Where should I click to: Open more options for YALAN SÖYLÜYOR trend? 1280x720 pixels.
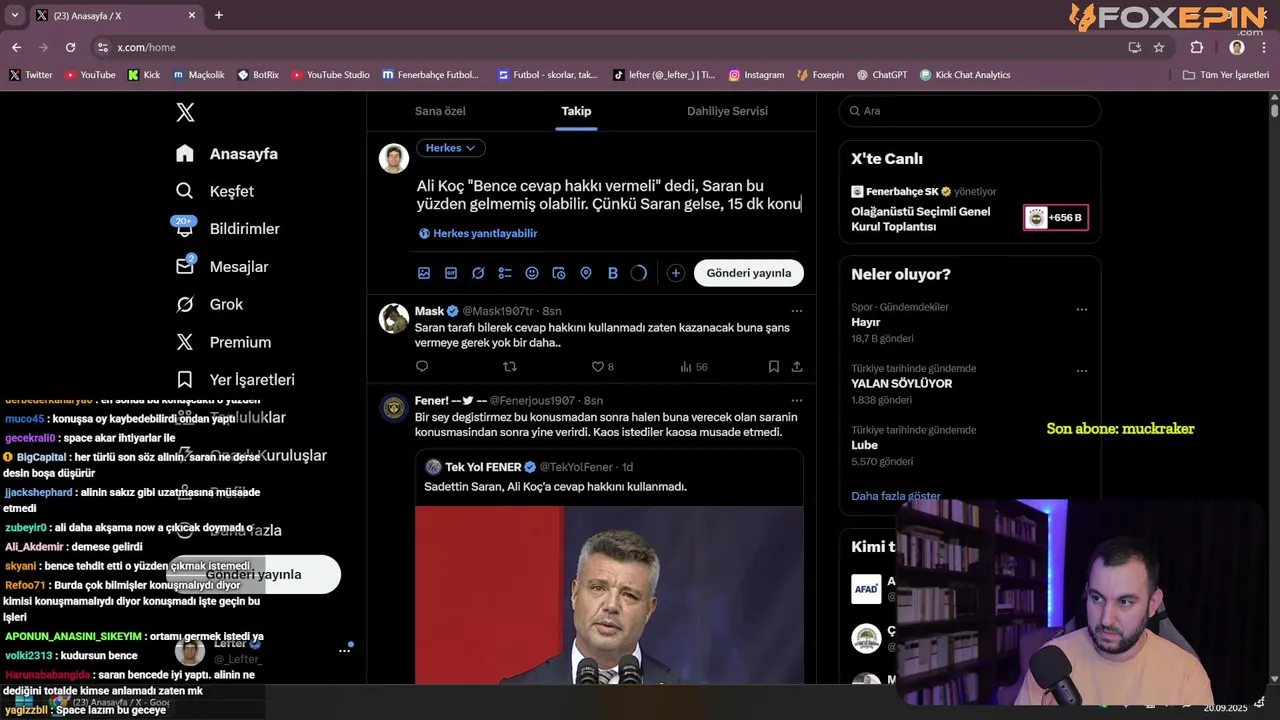[x=1082, y=371]
